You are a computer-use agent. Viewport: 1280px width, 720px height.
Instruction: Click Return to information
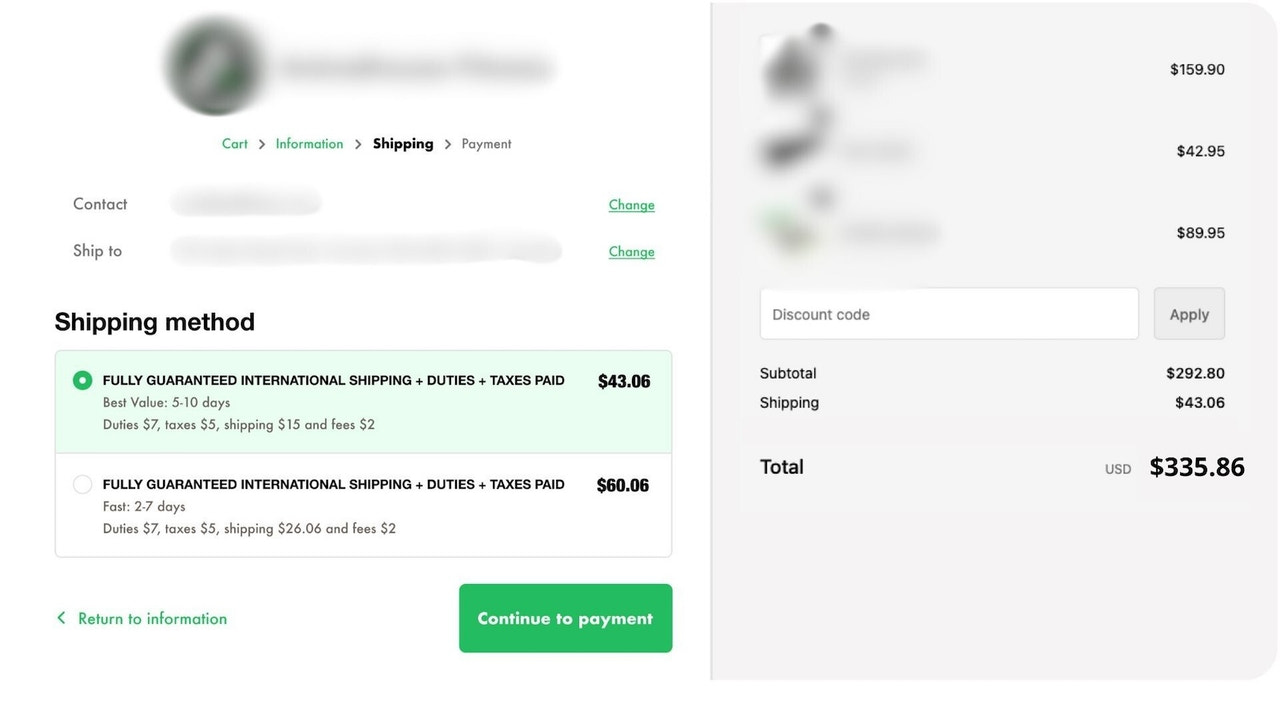coord(152,618)
